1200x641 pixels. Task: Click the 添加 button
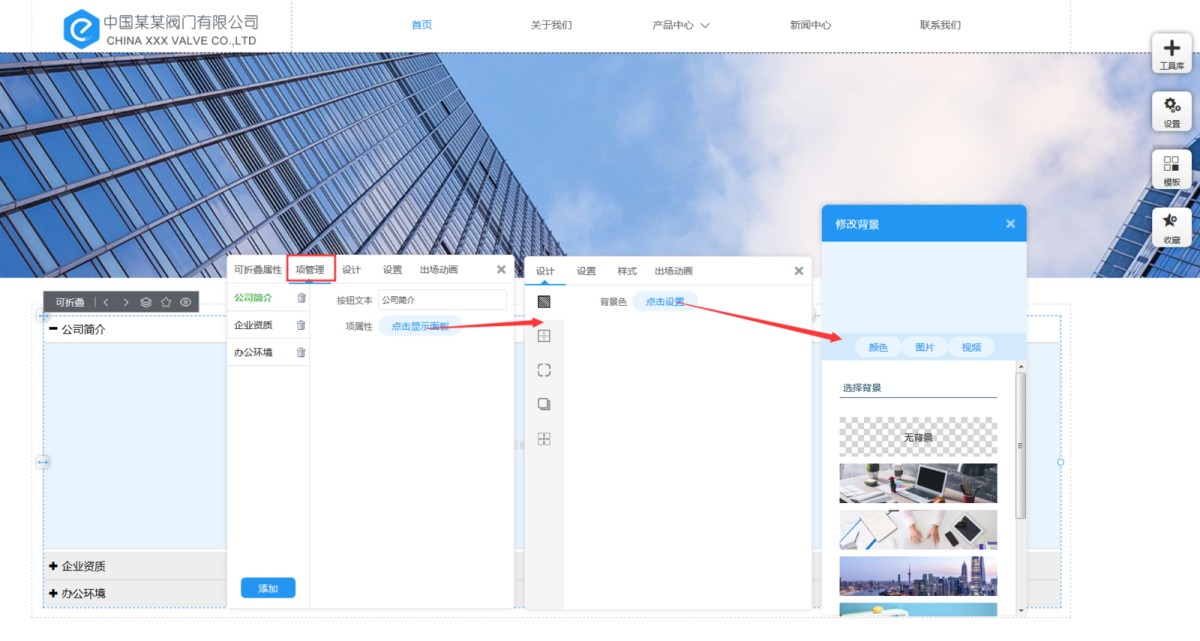[x=268, y=588]
